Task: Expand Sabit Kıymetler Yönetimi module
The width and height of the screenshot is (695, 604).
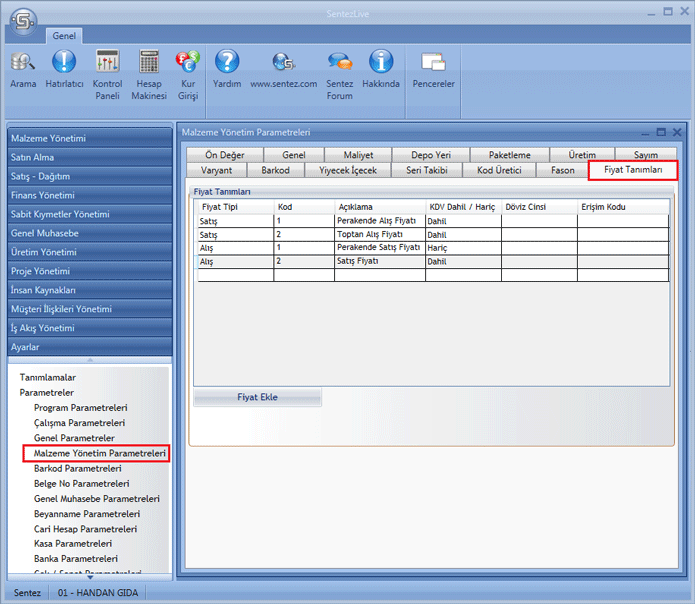Action: click(90, 214)
